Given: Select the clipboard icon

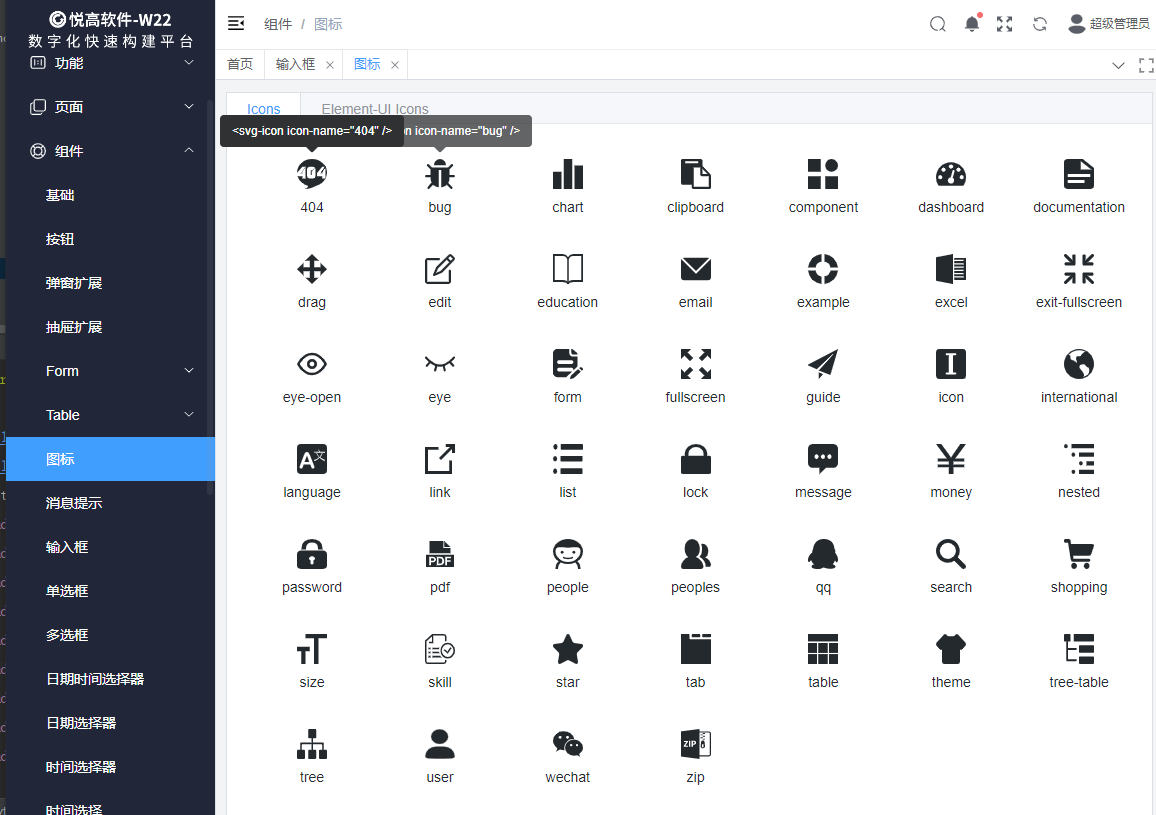Looking at the screenshot, I should (695, 175).
